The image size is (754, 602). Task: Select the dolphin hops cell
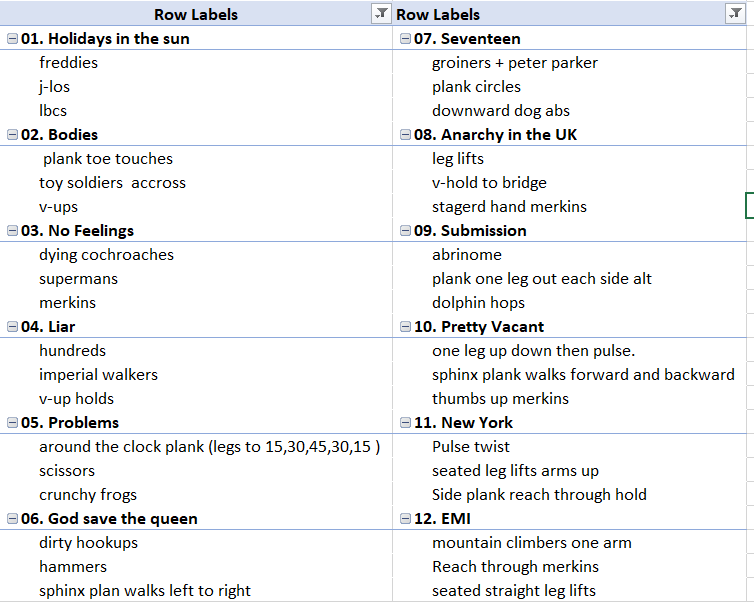coord(478,303)
